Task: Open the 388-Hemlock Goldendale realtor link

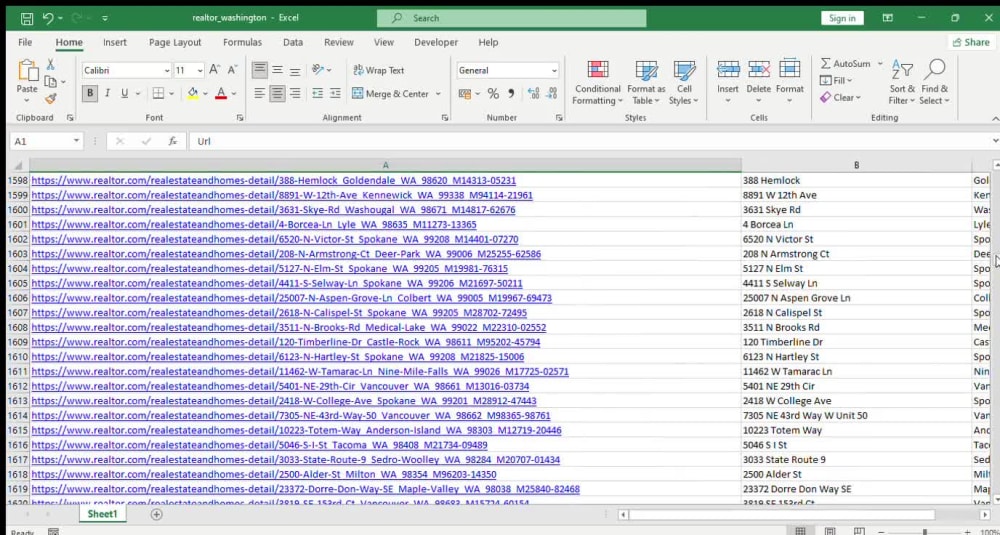Action: pos(274,180)
